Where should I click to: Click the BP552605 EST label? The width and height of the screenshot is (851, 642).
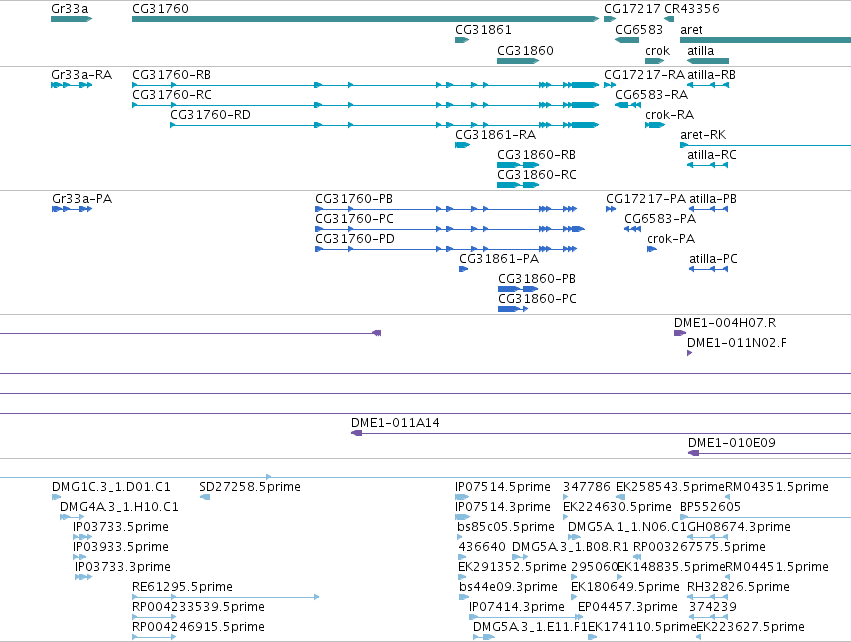coord(710,507)
